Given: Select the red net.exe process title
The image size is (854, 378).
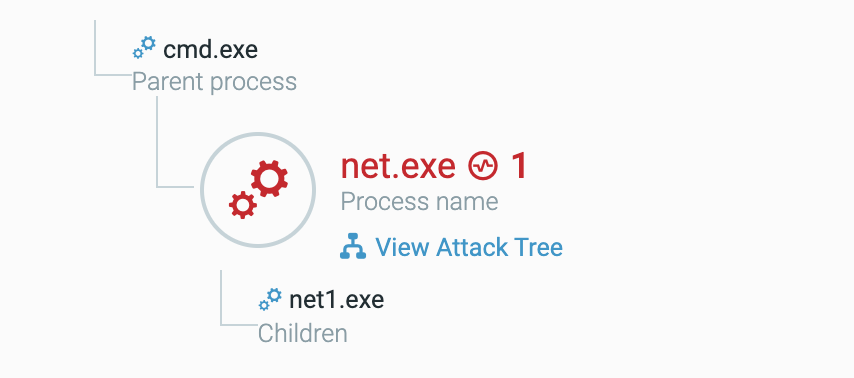Looking at the screenshot, I should [398, 166].
